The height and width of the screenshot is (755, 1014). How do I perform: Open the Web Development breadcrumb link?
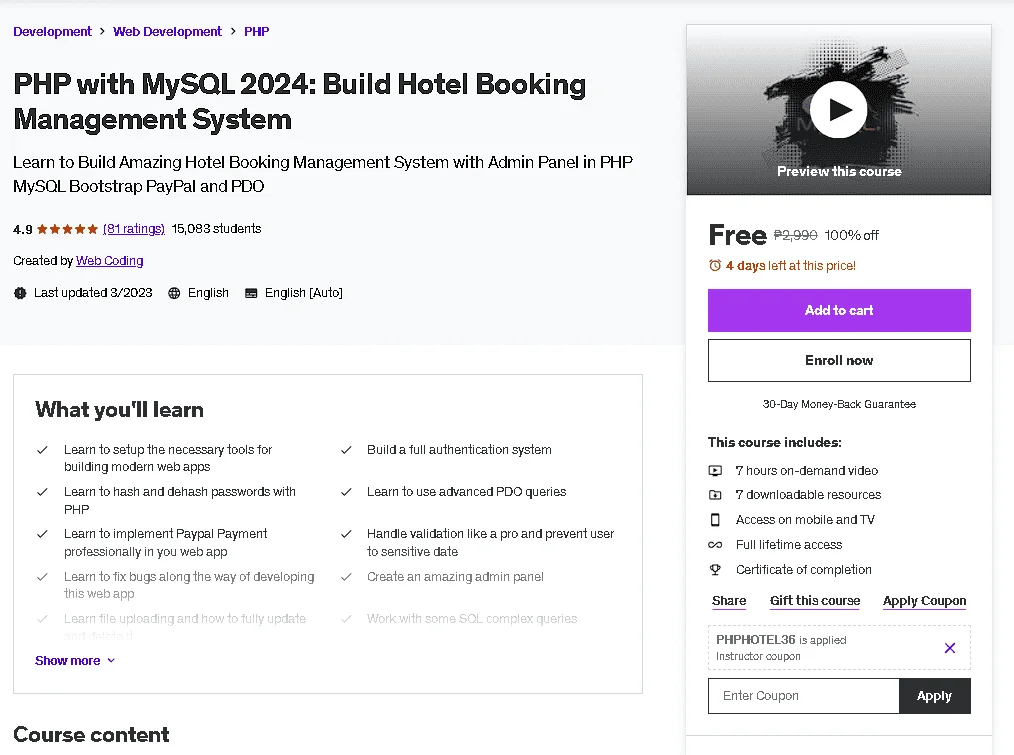[x=167, y=31]
